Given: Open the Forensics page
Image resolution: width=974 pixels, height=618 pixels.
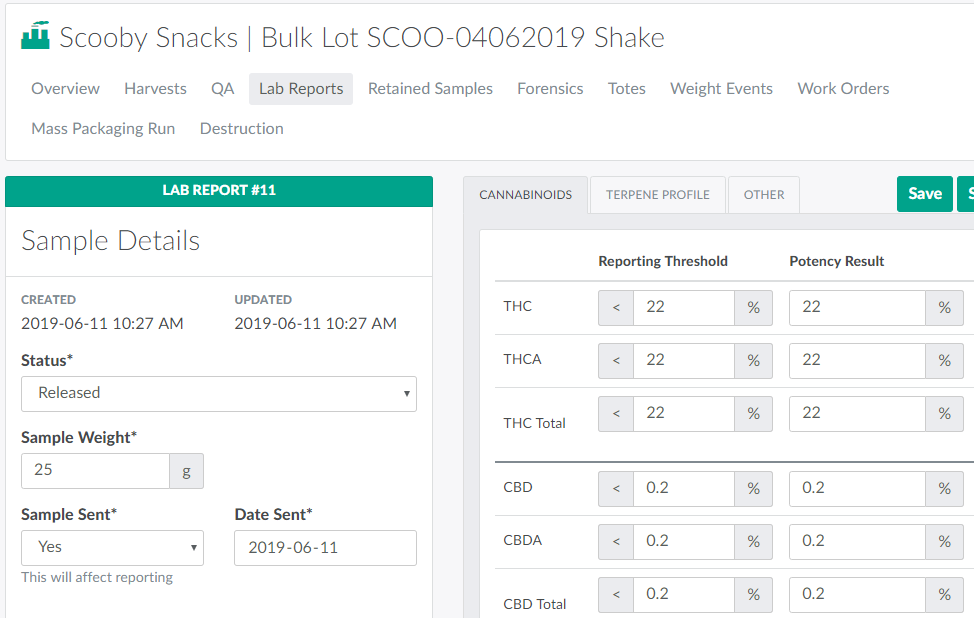Looking at the screenshot, I should (x=550, y=89).
